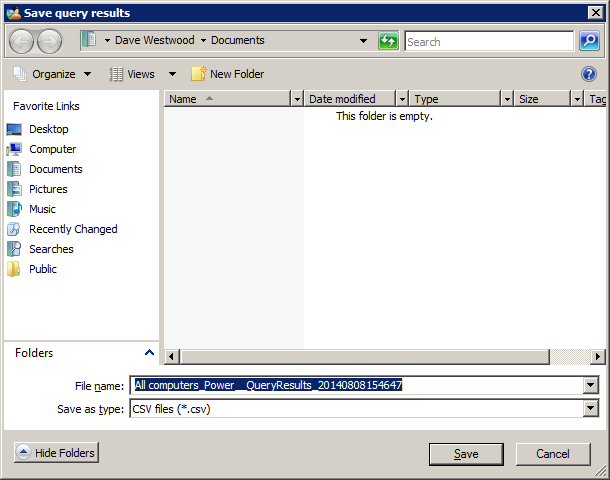
Task: Open Computer in Favorite Links
Action: click(x=52, y=149)
